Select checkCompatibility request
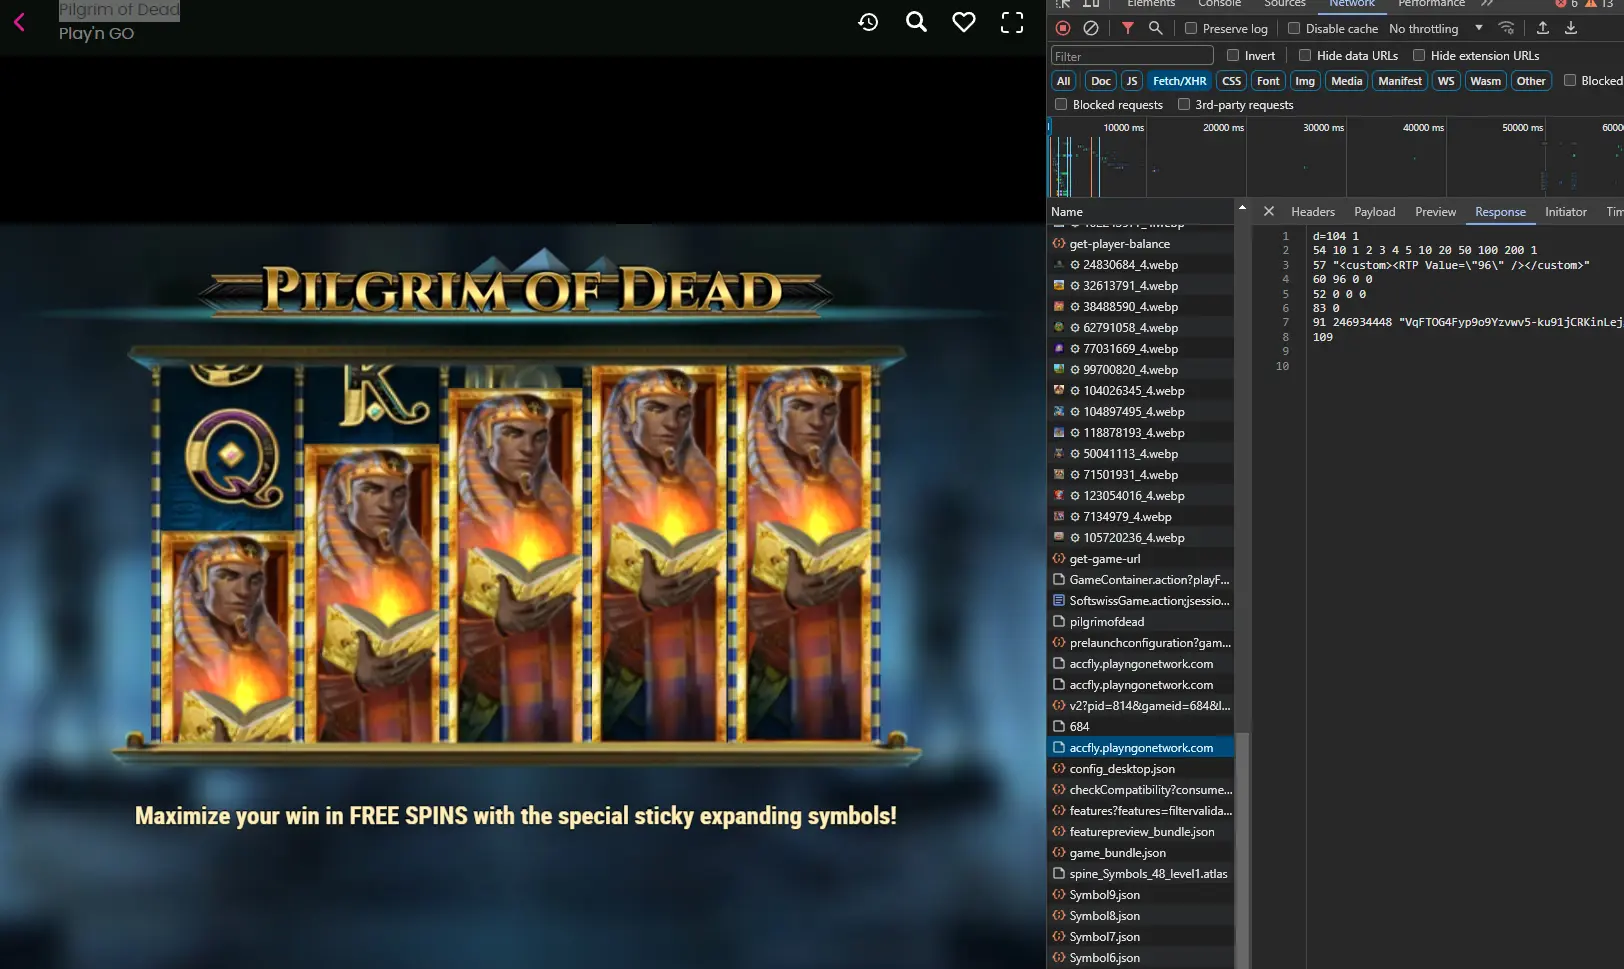This screenshot has width=1624, height=969. (x=1140, y=790)
